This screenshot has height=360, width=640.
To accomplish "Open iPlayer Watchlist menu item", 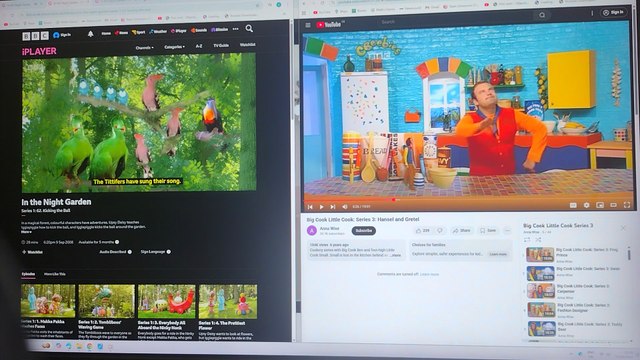I will click(x=247, y=44).
